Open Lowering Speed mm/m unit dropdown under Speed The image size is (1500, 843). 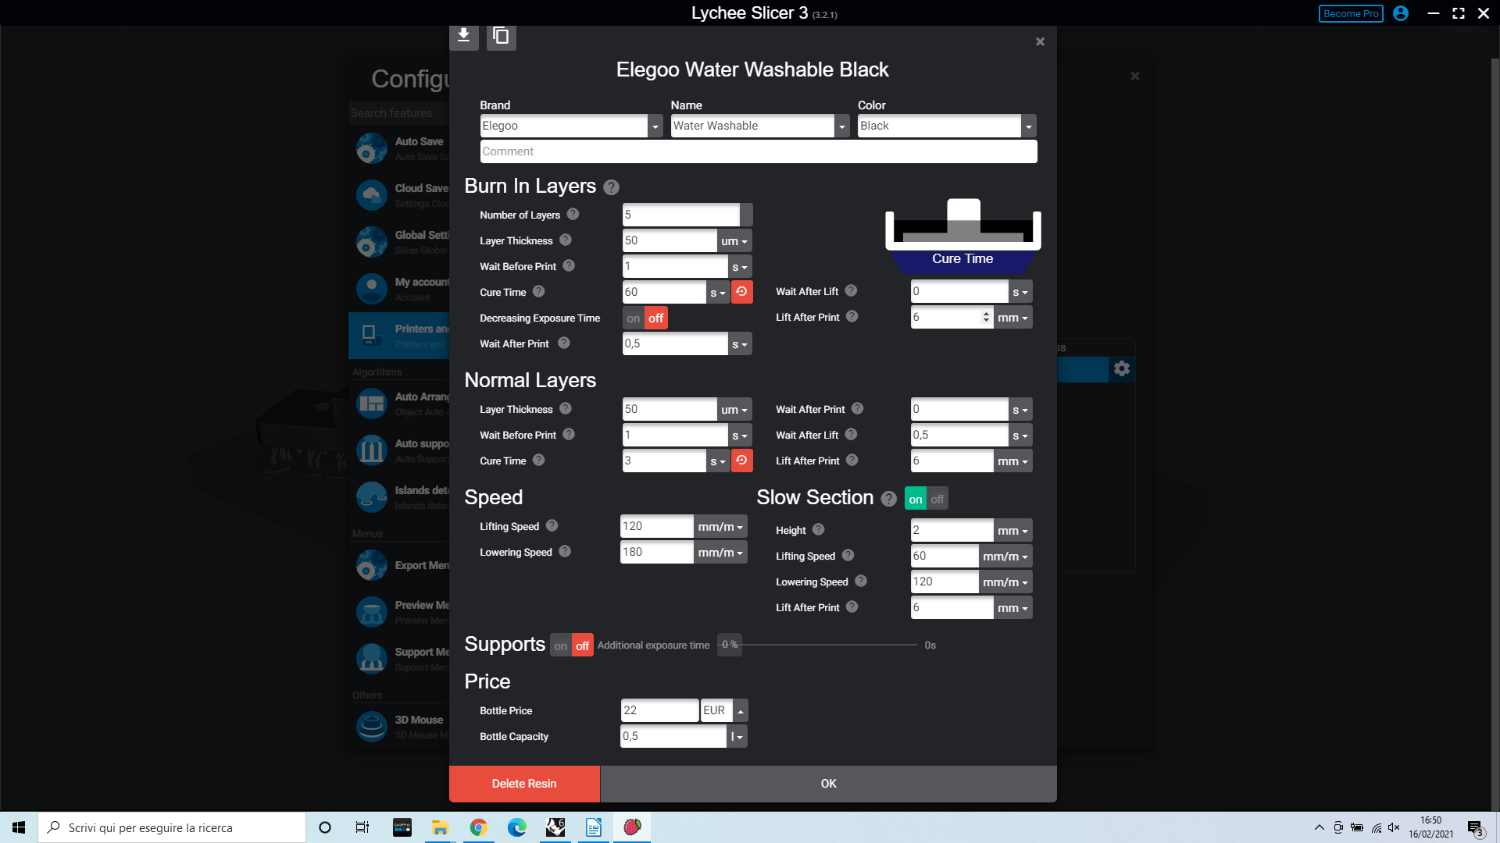[720, 553]
